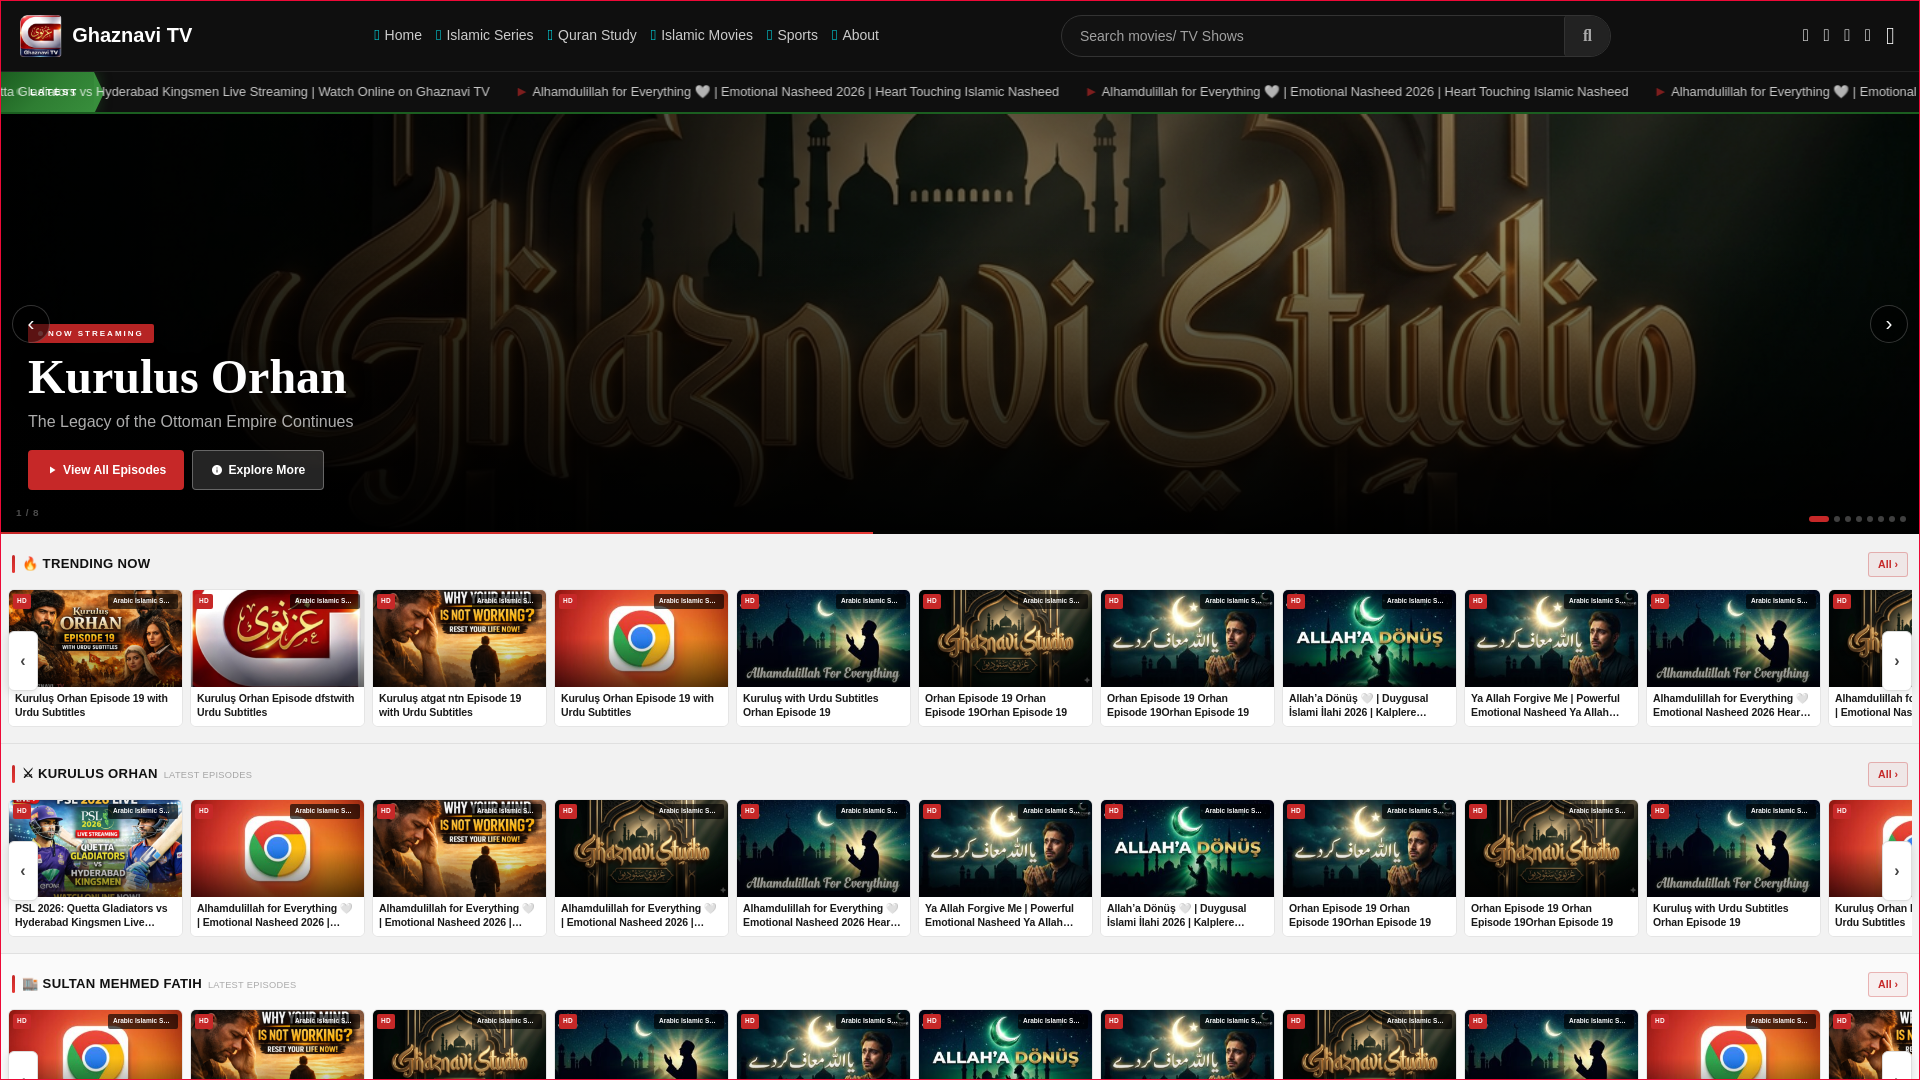Screen dimensions: 1920x1080
Task: Click Arabic Islamic tag on Kuruluş atgat ntn card
Action: coord(505,601)
